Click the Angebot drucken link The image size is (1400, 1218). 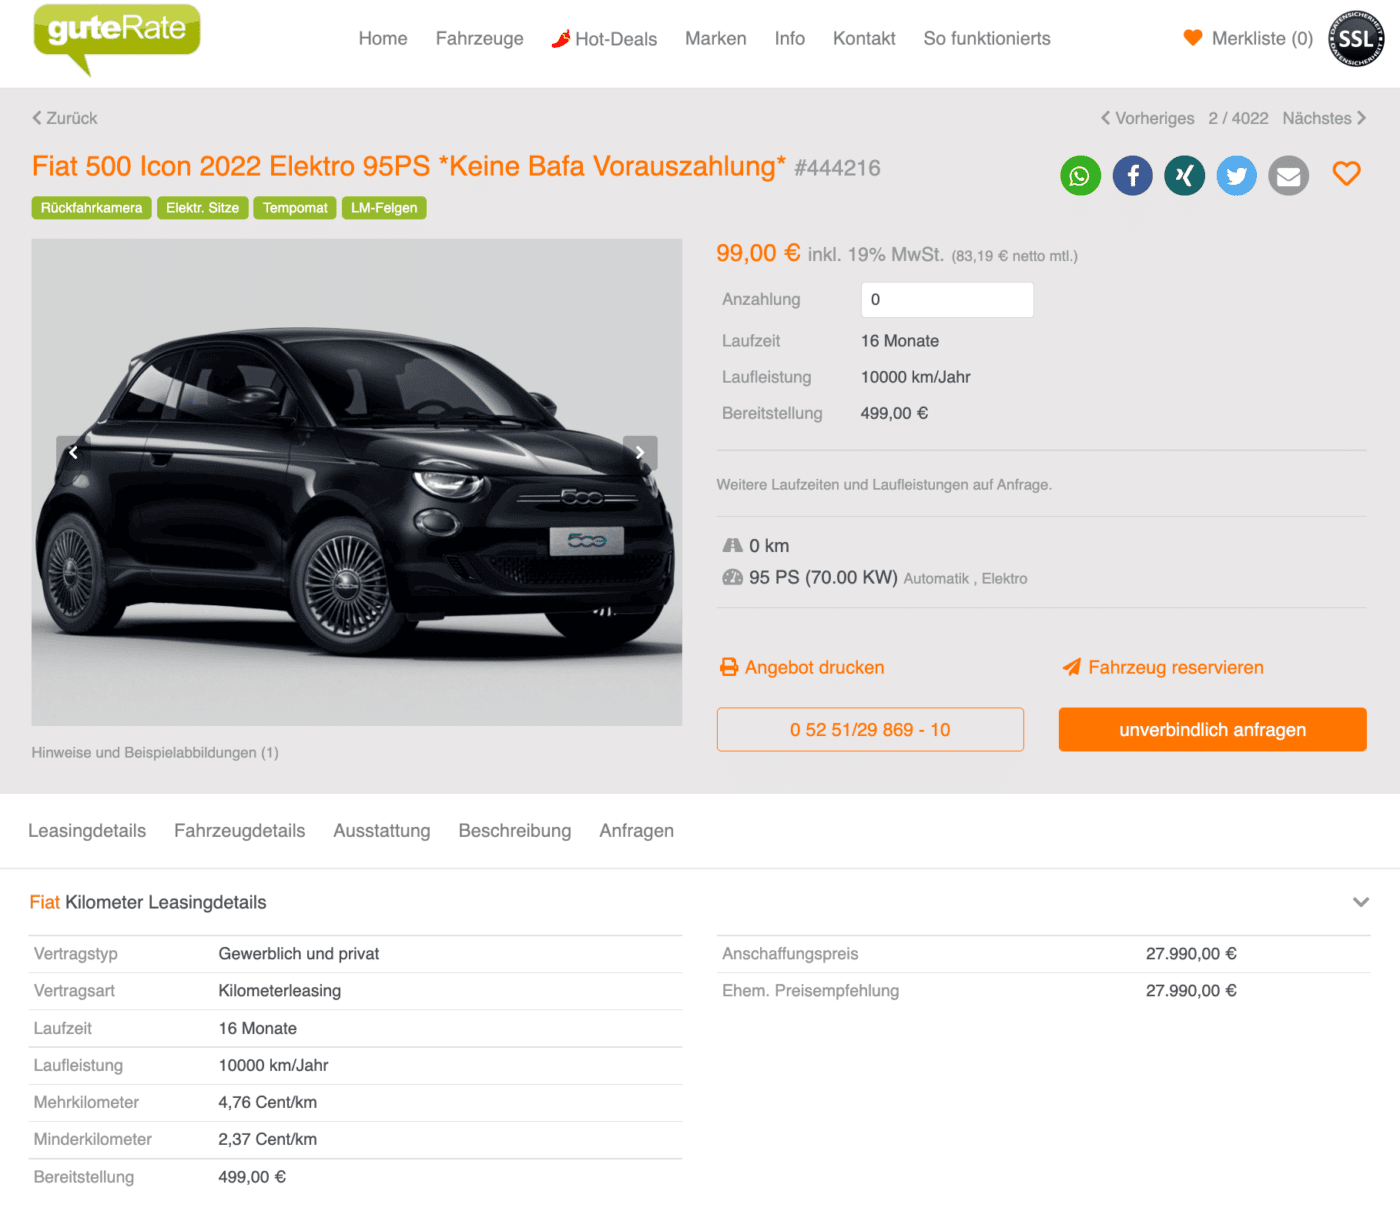pos(802,667)
